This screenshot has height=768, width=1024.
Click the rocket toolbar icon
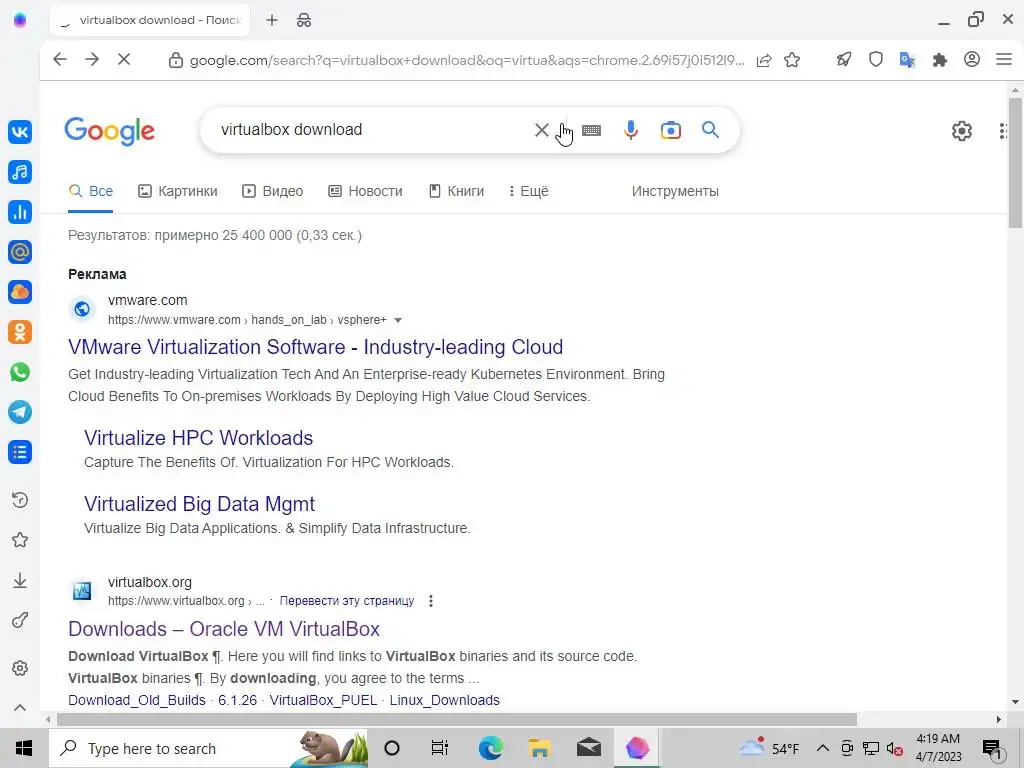coord(844,60)
